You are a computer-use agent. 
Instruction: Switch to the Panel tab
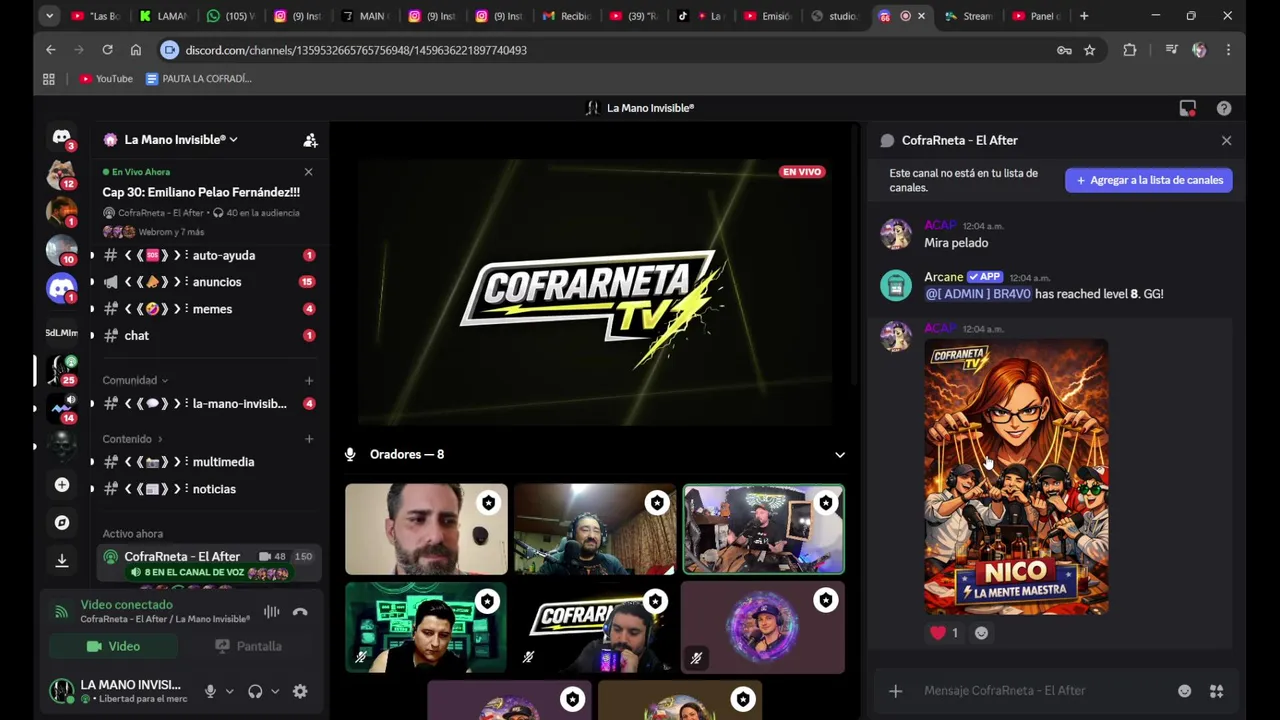pyautogui.click(x=1036, y=16)
